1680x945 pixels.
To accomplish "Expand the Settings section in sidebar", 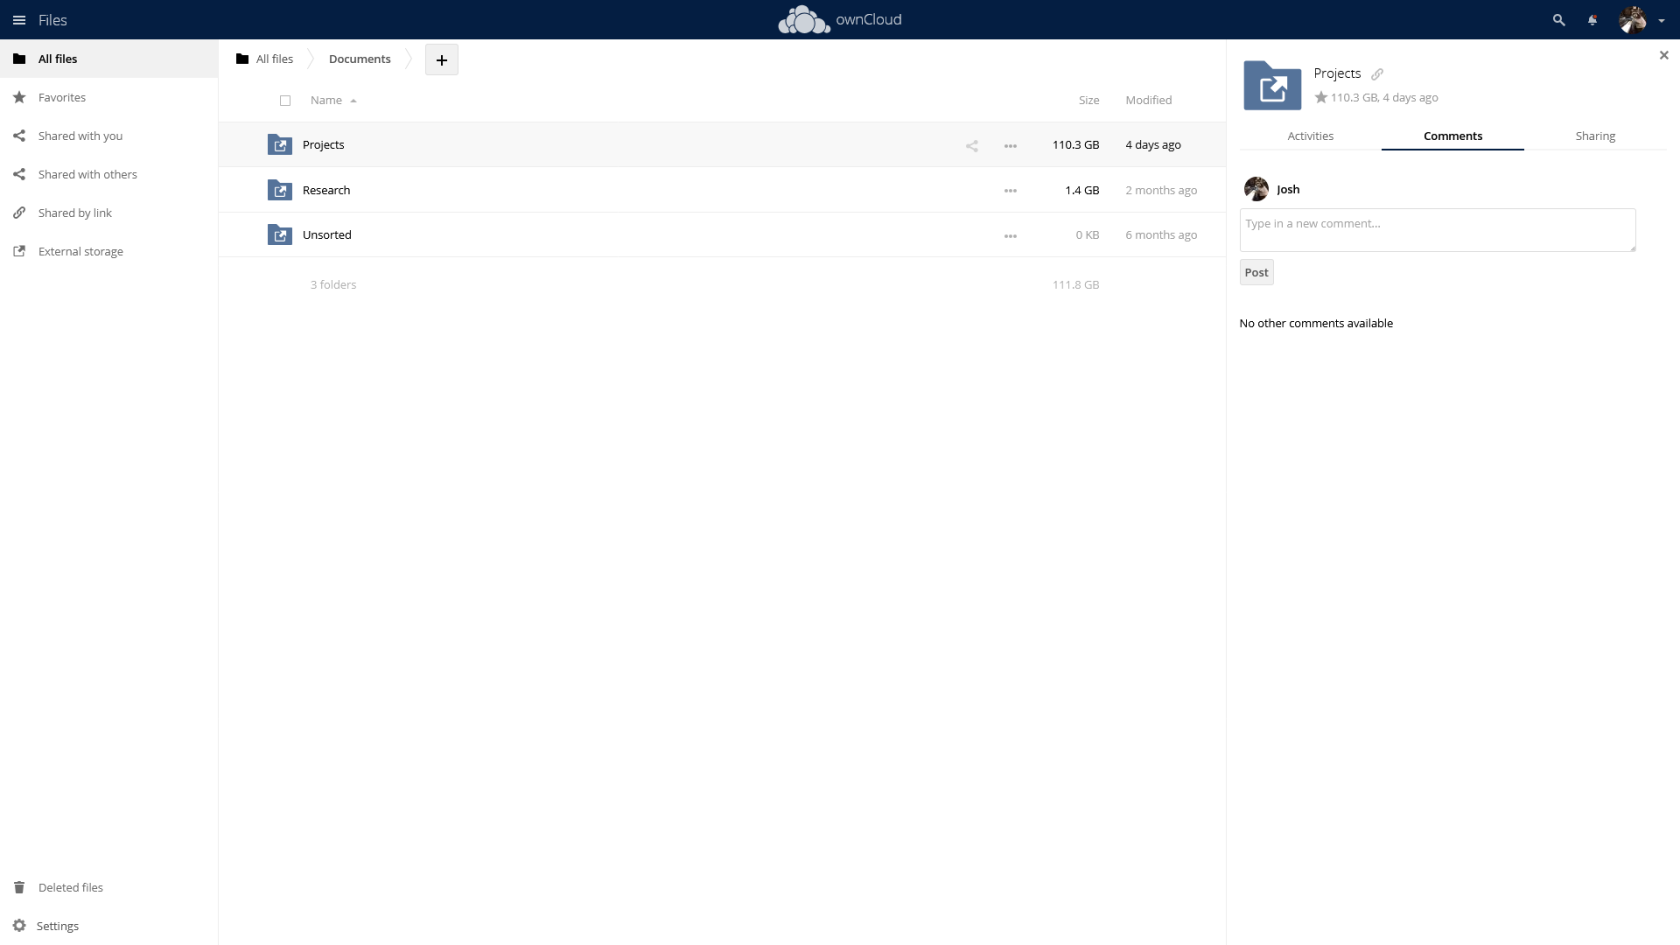I will point(57,926).
